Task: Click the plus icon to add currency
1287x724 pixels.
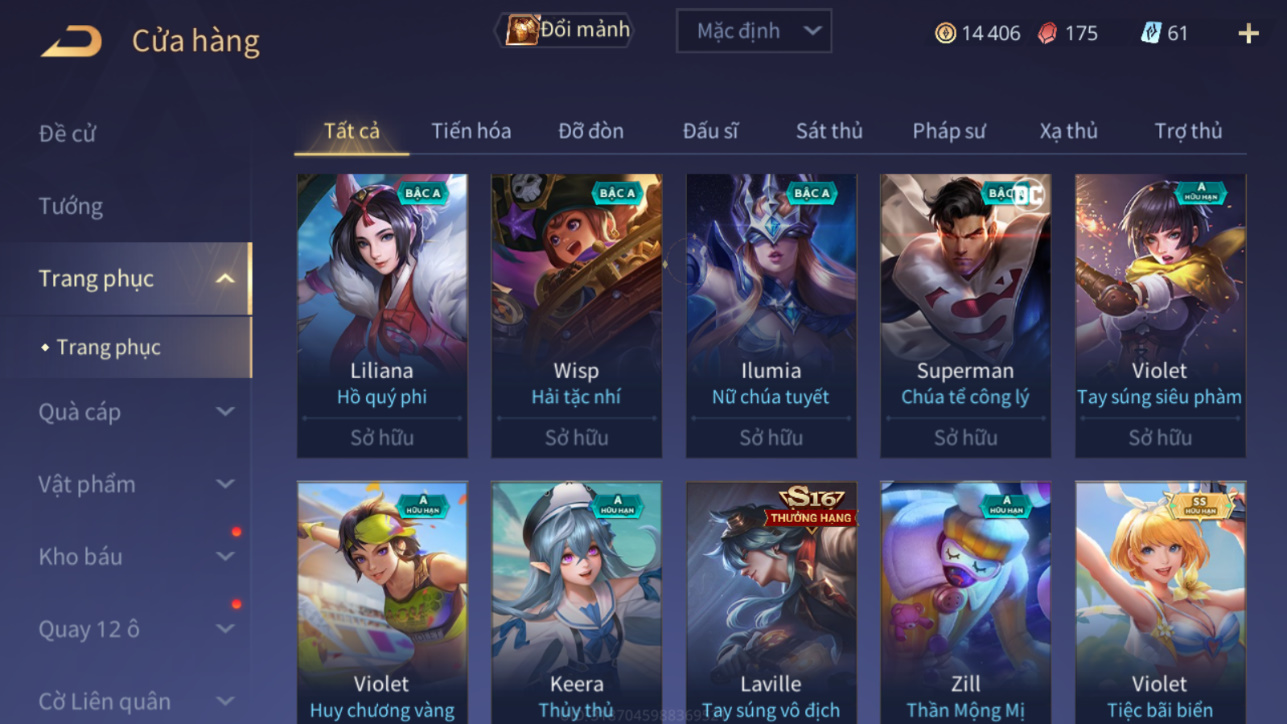Action: tap(1248, 33)
